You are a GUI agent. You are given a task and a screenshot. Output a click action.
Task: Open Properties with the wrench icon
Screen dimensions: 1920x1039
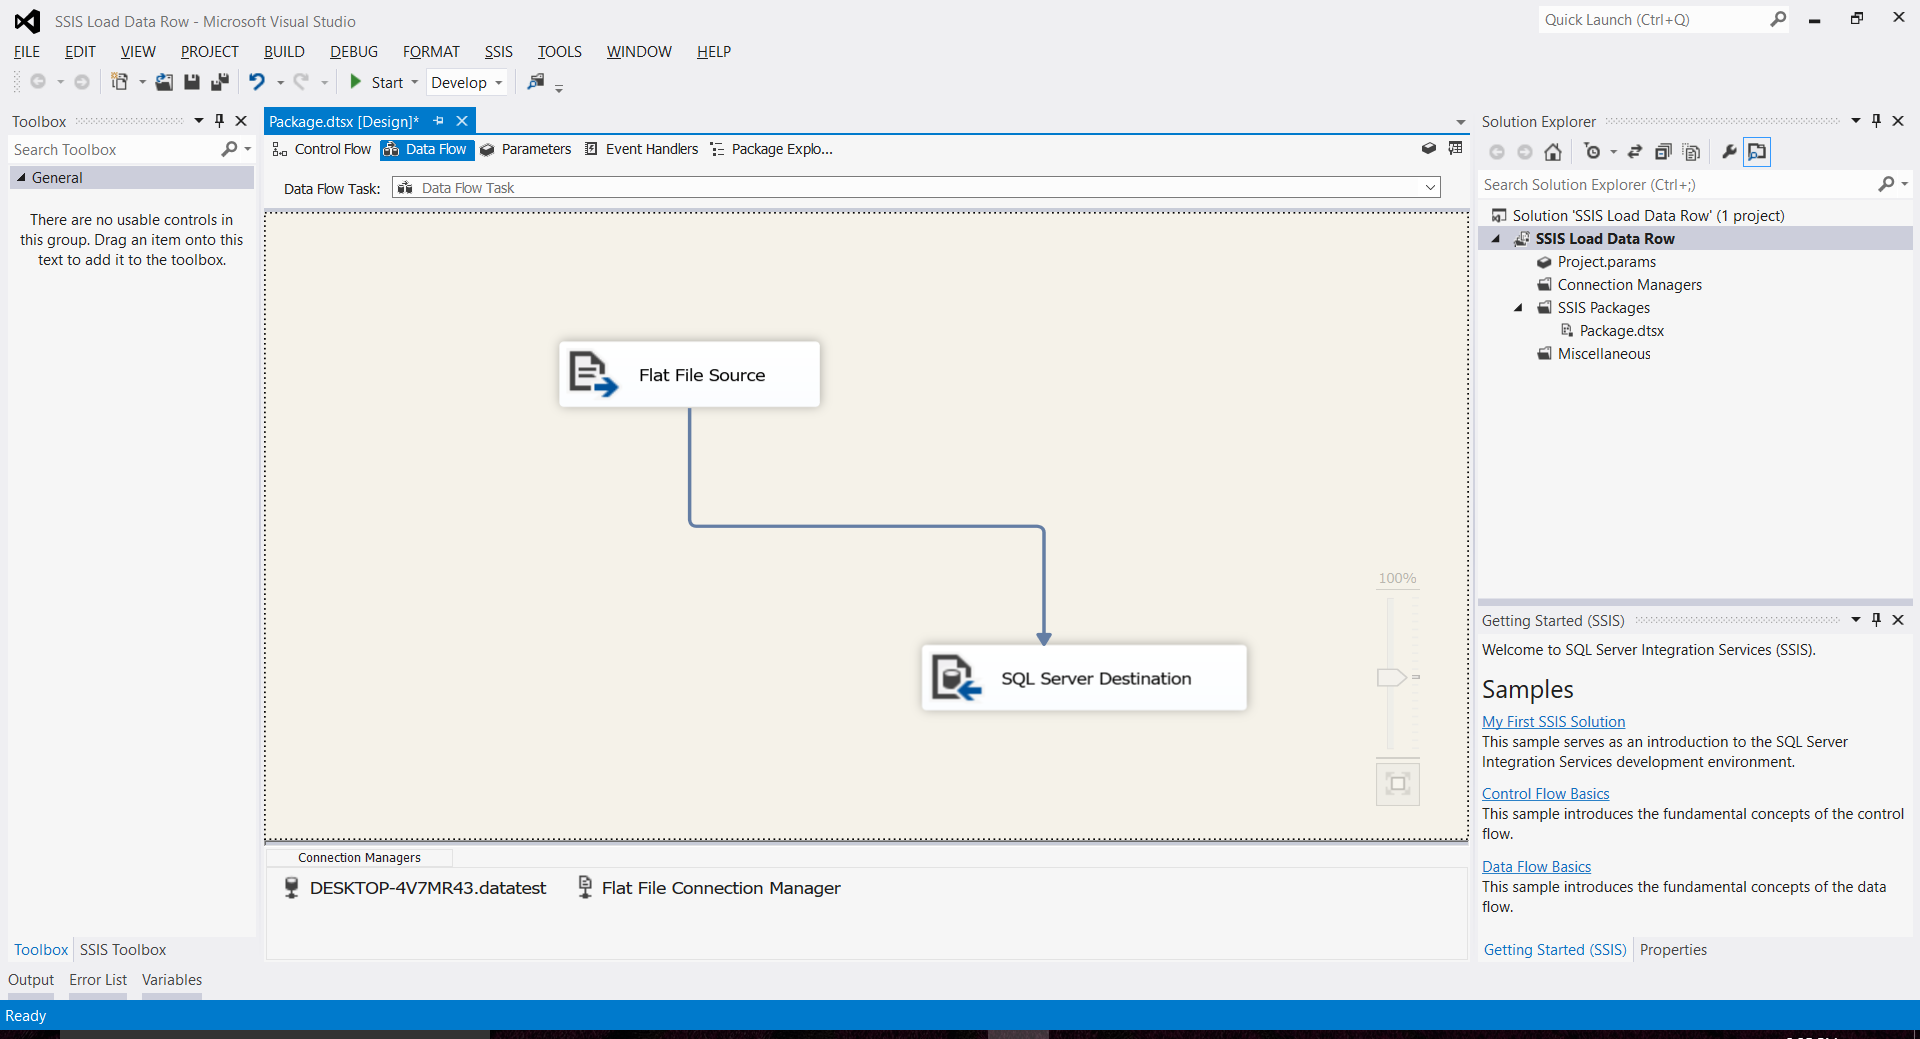1729,152
